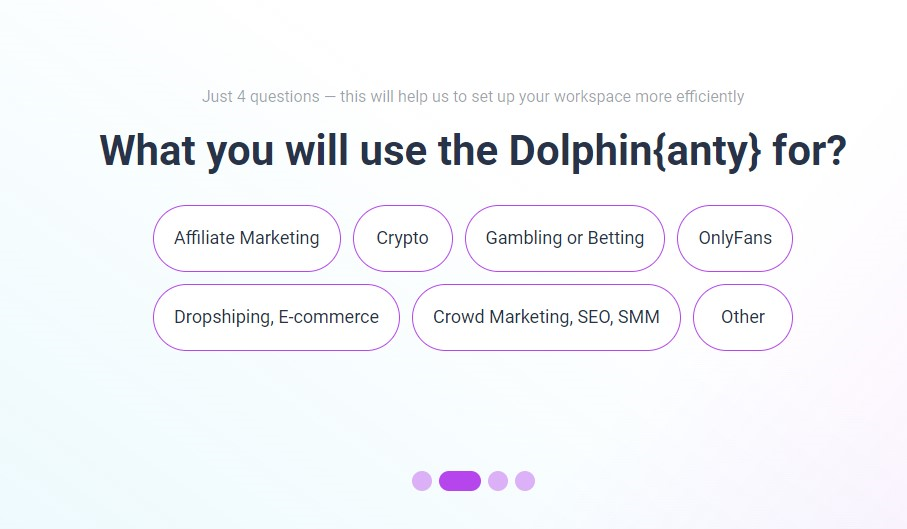Answer the question with Other

[742, 317]
